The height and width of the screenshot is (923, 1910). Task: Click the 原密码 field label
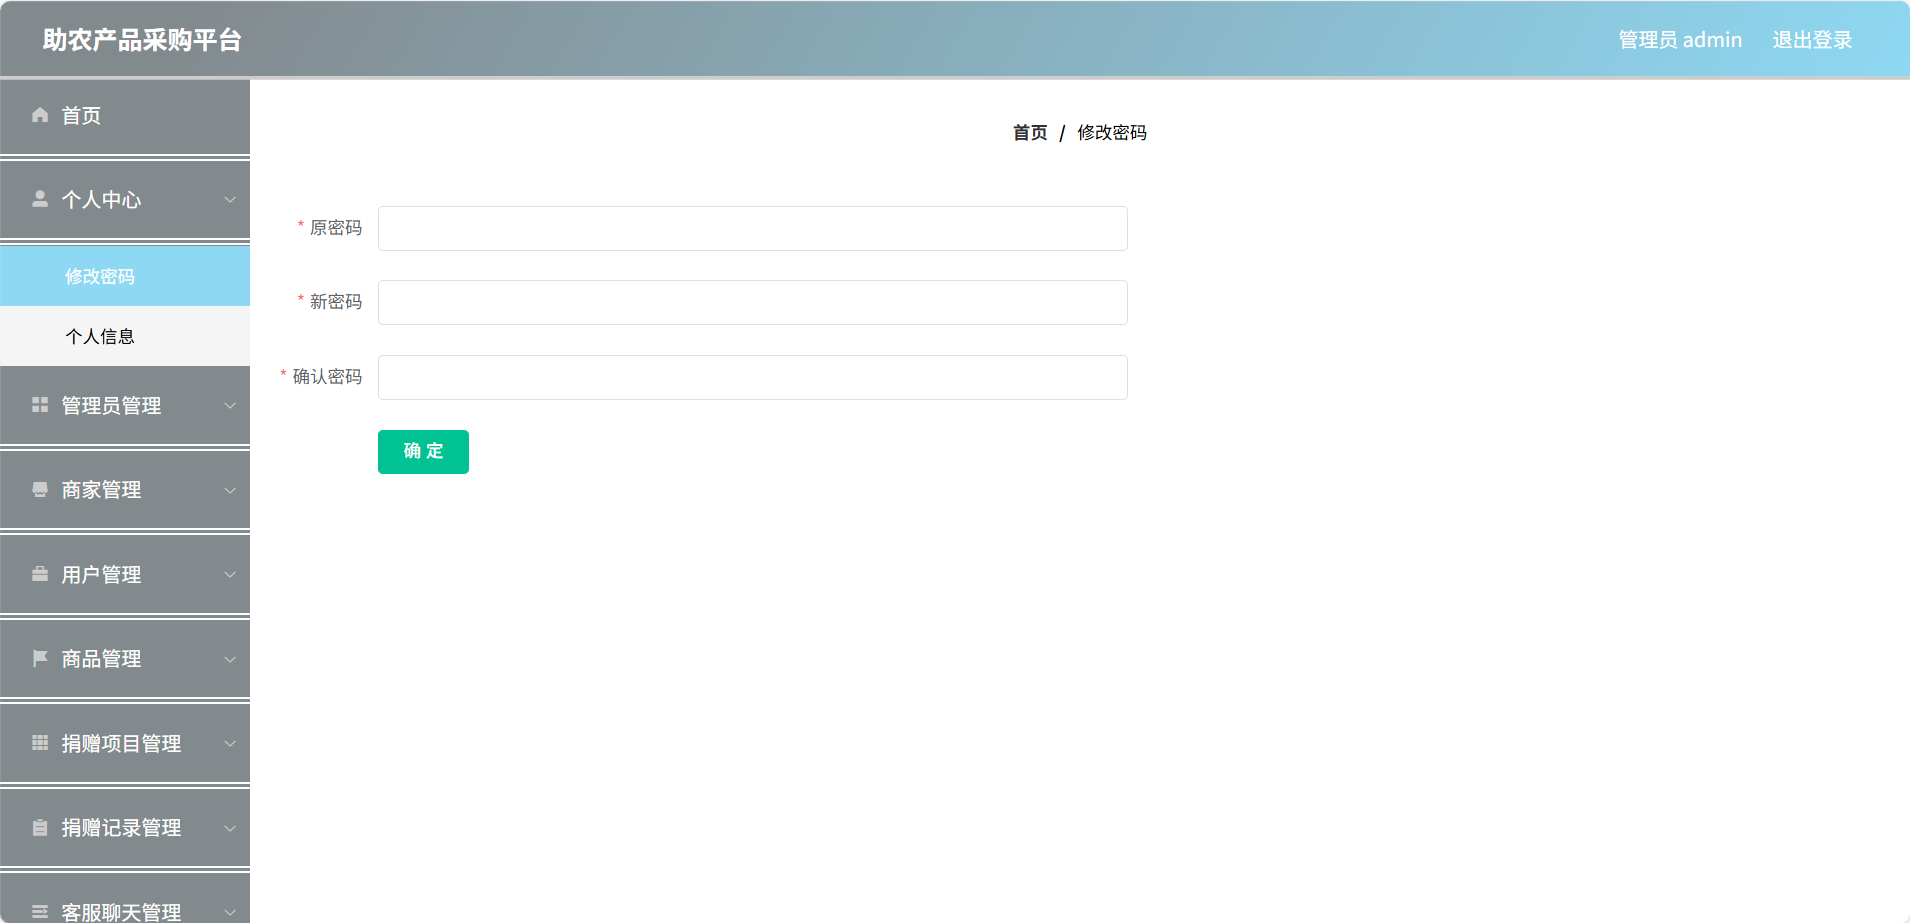pos(336,228)
